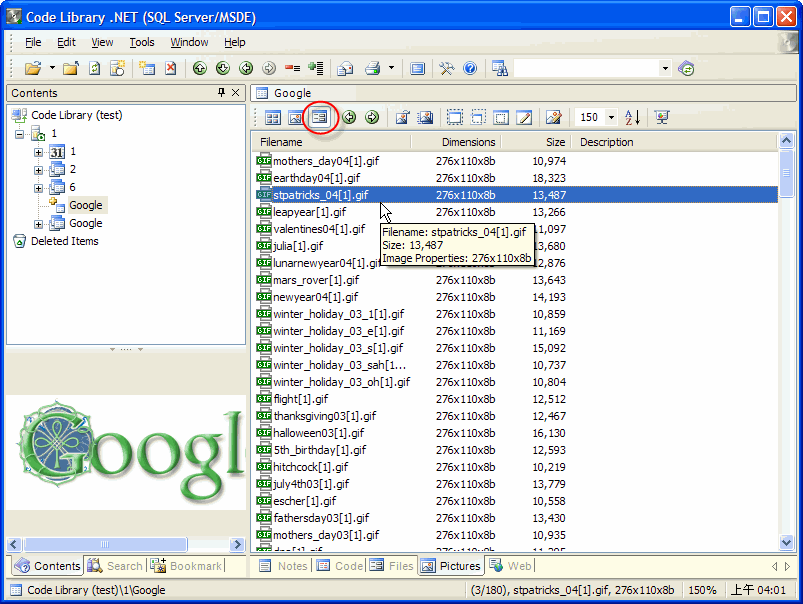Open the search box dropdown arrow
This screenshot has height=604, width=803.
tap(665, 68)
